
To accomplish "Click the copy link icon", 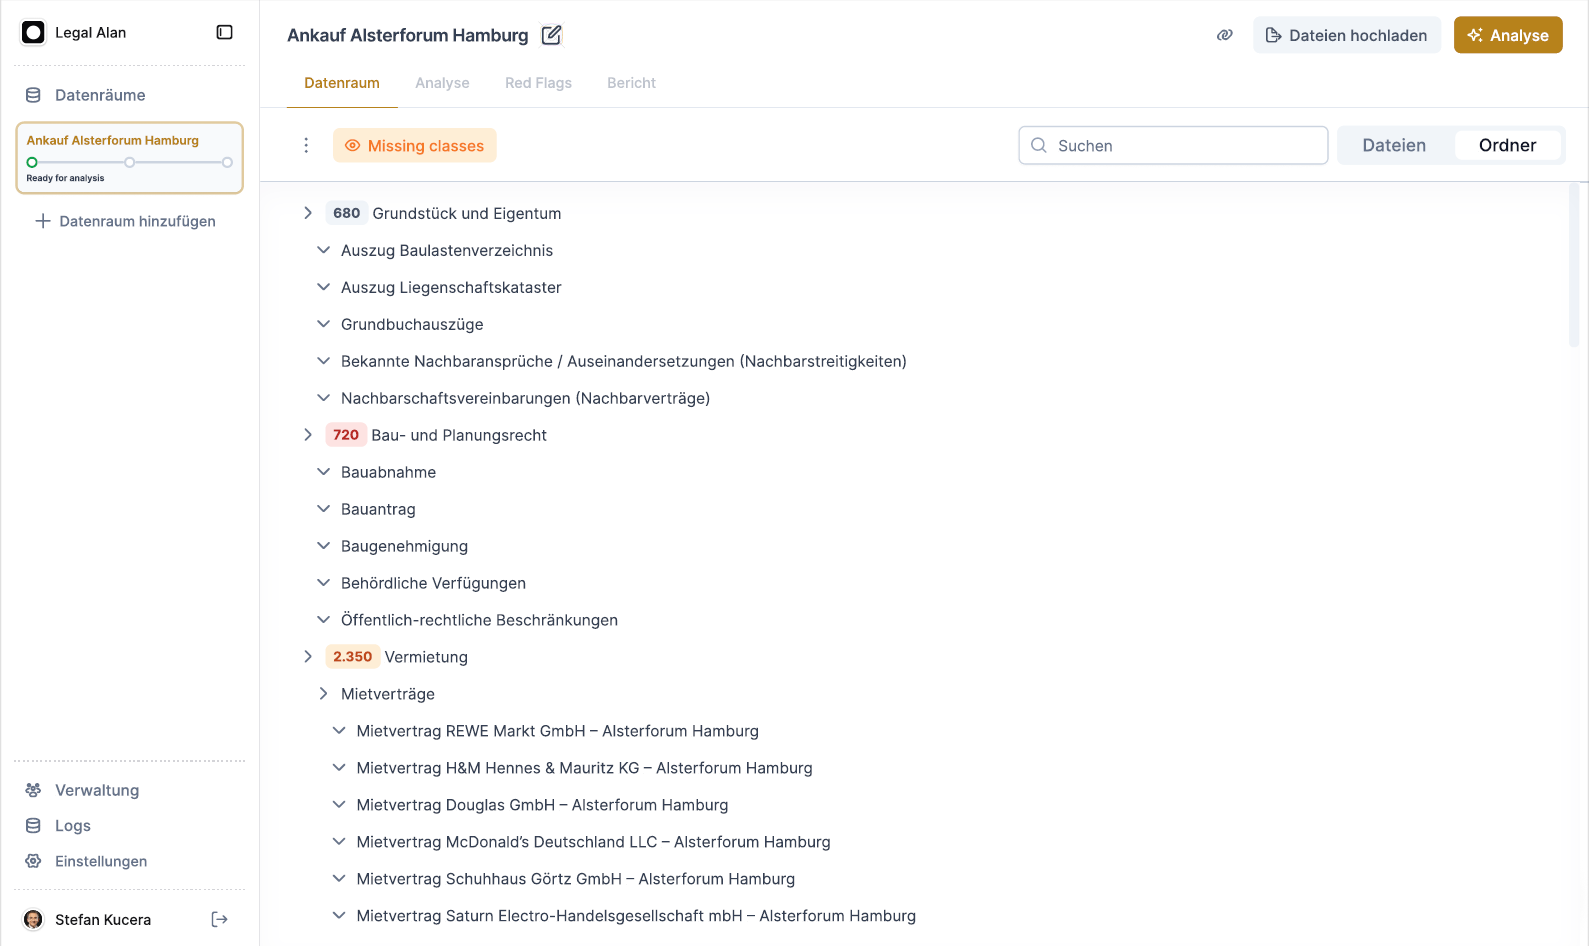I will click(1224, 35).
